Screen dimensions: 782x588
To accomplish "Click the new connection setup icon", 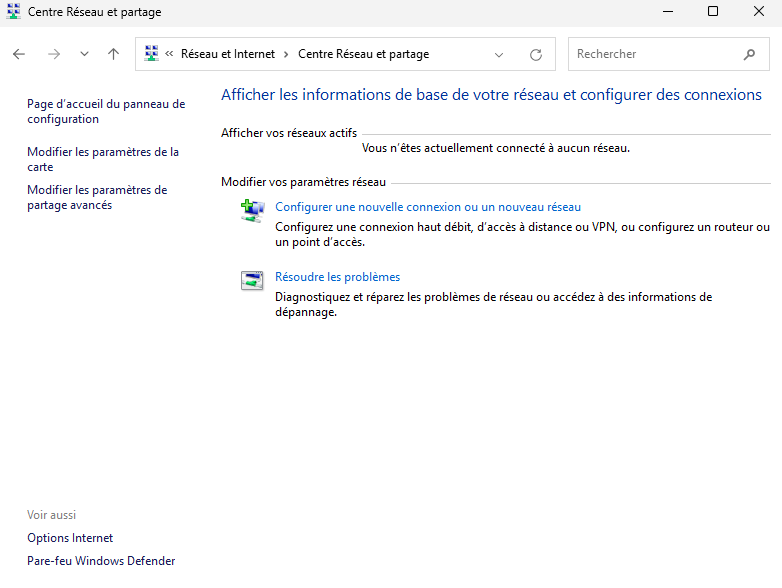I will coord(251,211).
